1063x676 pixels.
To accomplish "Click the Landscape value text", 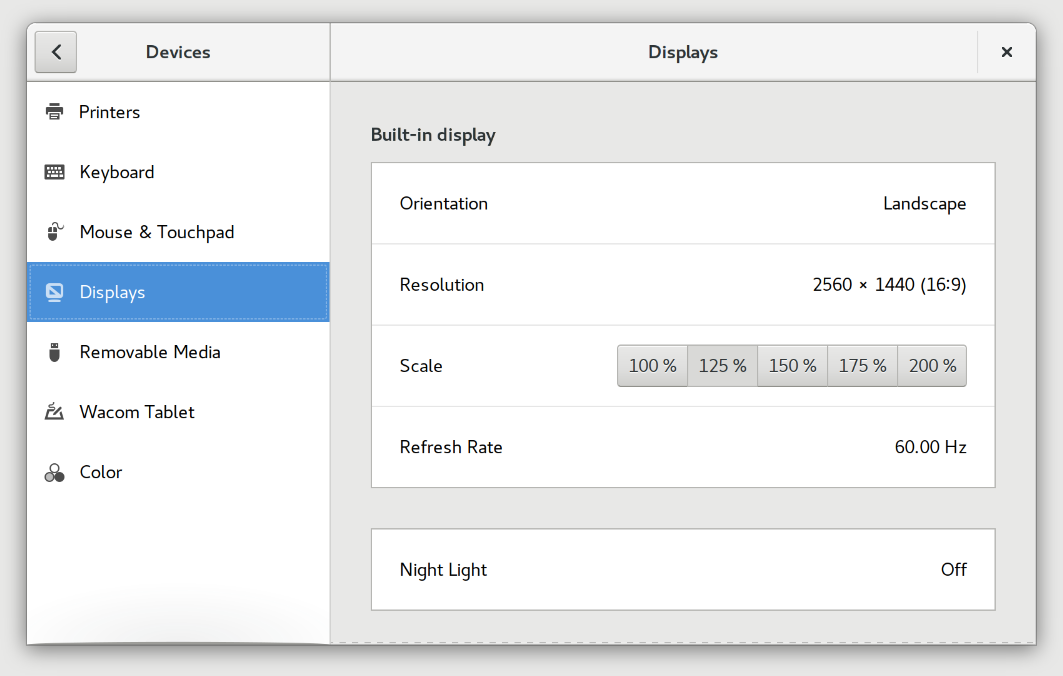I will (924, 203).
